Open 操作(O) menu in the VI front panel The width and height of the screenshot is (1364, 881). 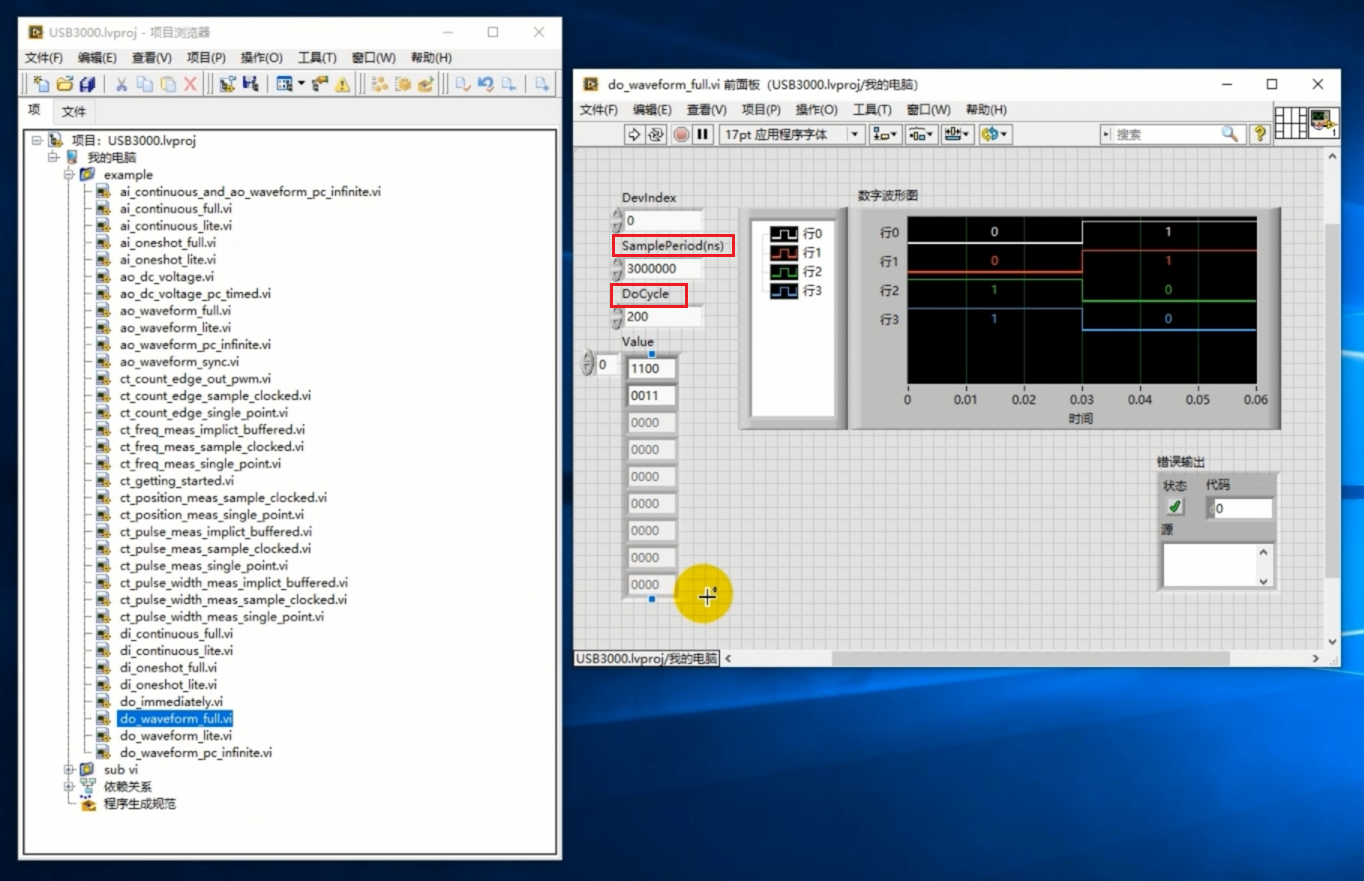(x=817, y=110)
